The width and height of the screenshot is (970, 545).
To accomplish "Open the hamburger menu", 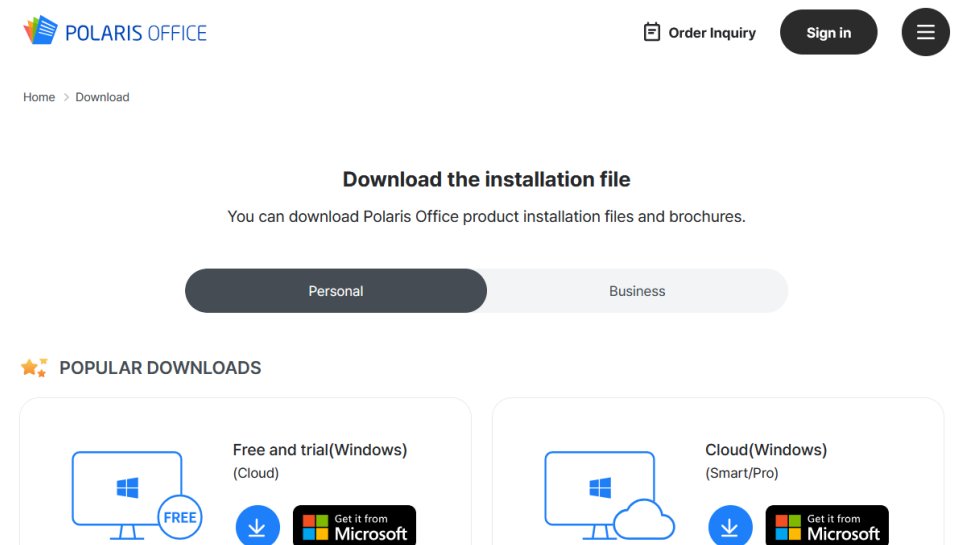I will [x=925, y=32].
